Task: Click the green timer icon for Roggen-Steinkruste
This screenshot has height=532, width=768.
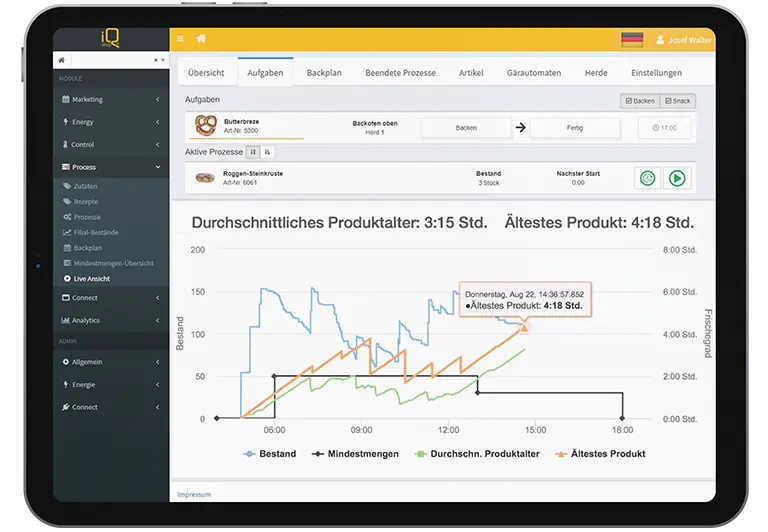Action: 648,178
